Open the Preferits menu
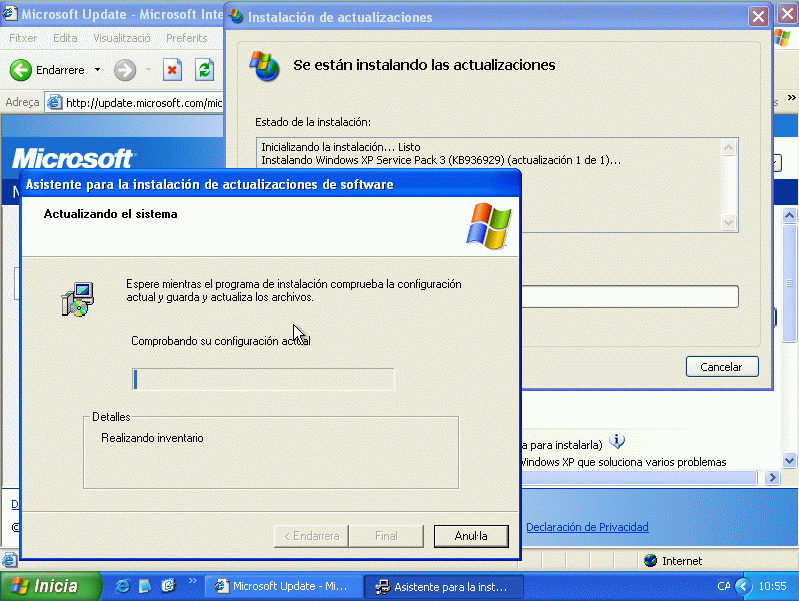Screen dimensions: 799x601 (187, 38)
